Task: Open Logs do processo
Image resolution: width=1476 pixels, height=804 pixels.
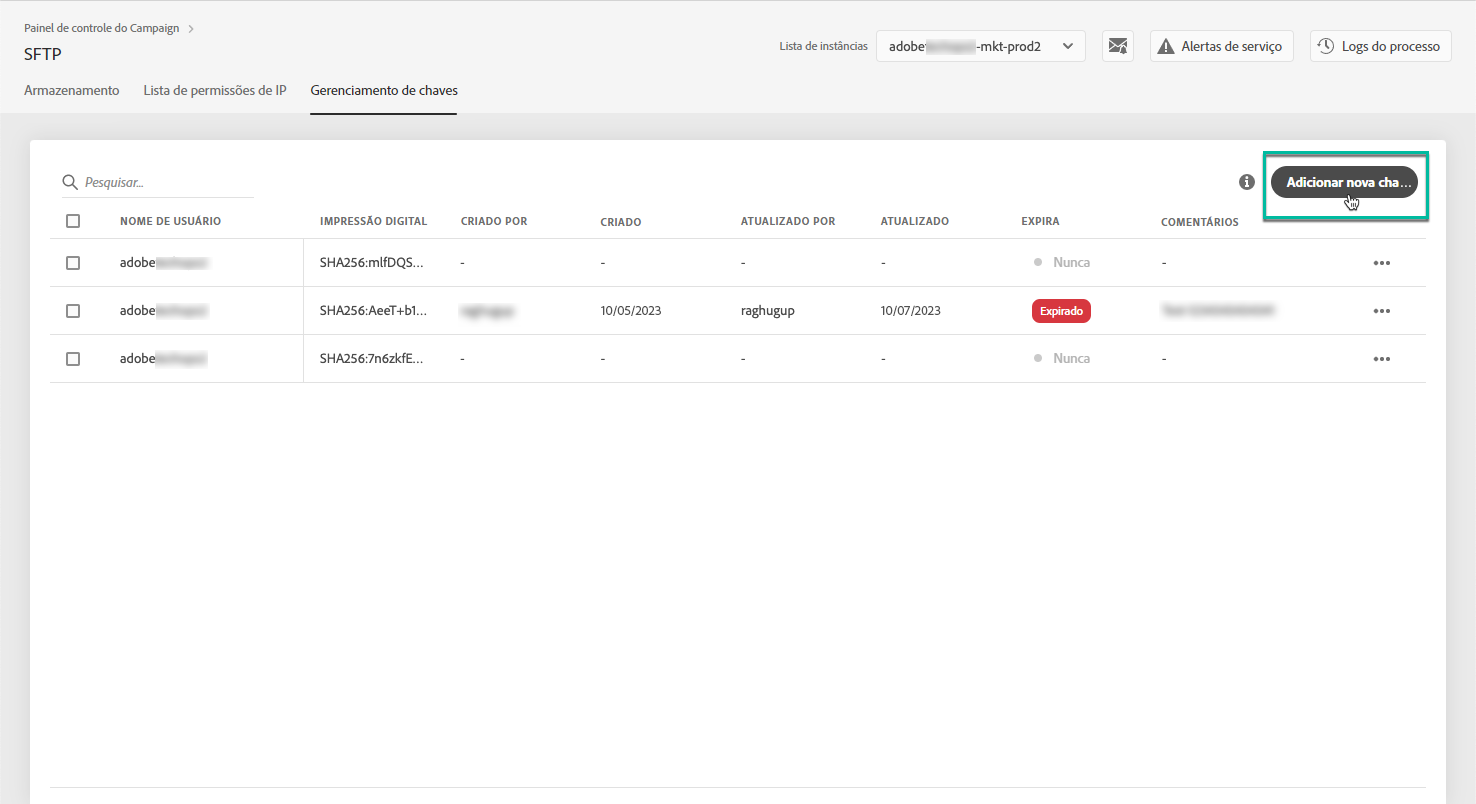Action: click(1381, 46)
